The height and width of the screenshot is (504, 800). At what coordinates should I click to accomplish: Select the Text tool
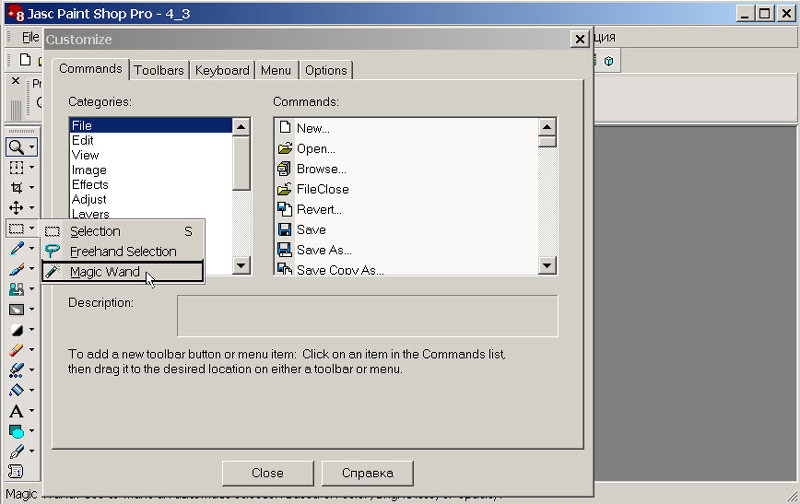16,411
